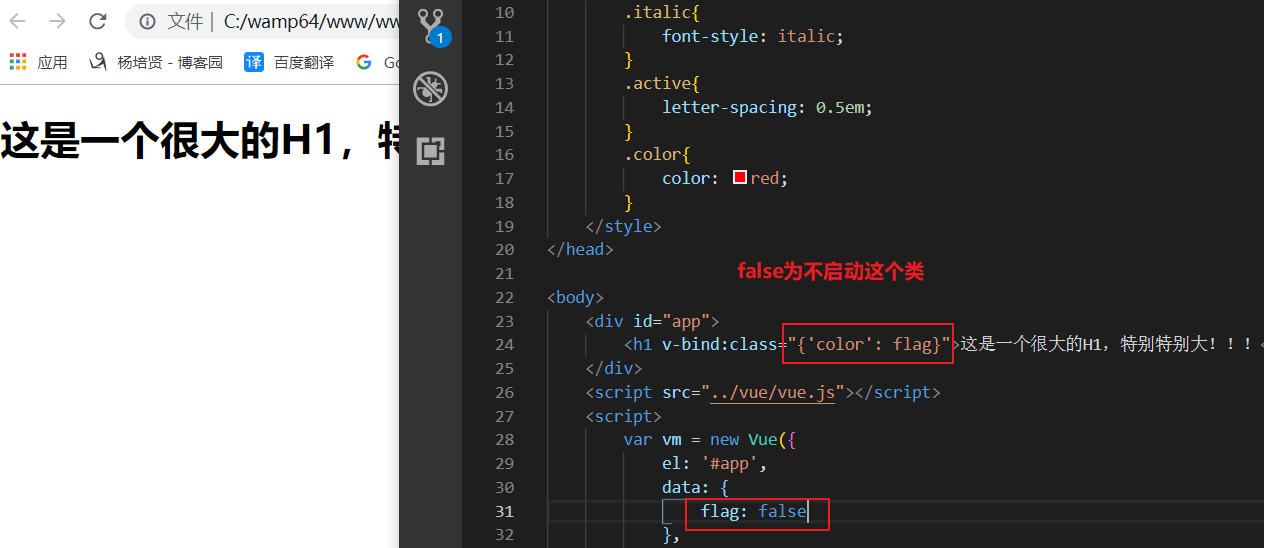The width and height of the screenshot is (1264, 548).
Task: Click the 'data: {' line
Action: pyautogui.click(x=696, y=487)
